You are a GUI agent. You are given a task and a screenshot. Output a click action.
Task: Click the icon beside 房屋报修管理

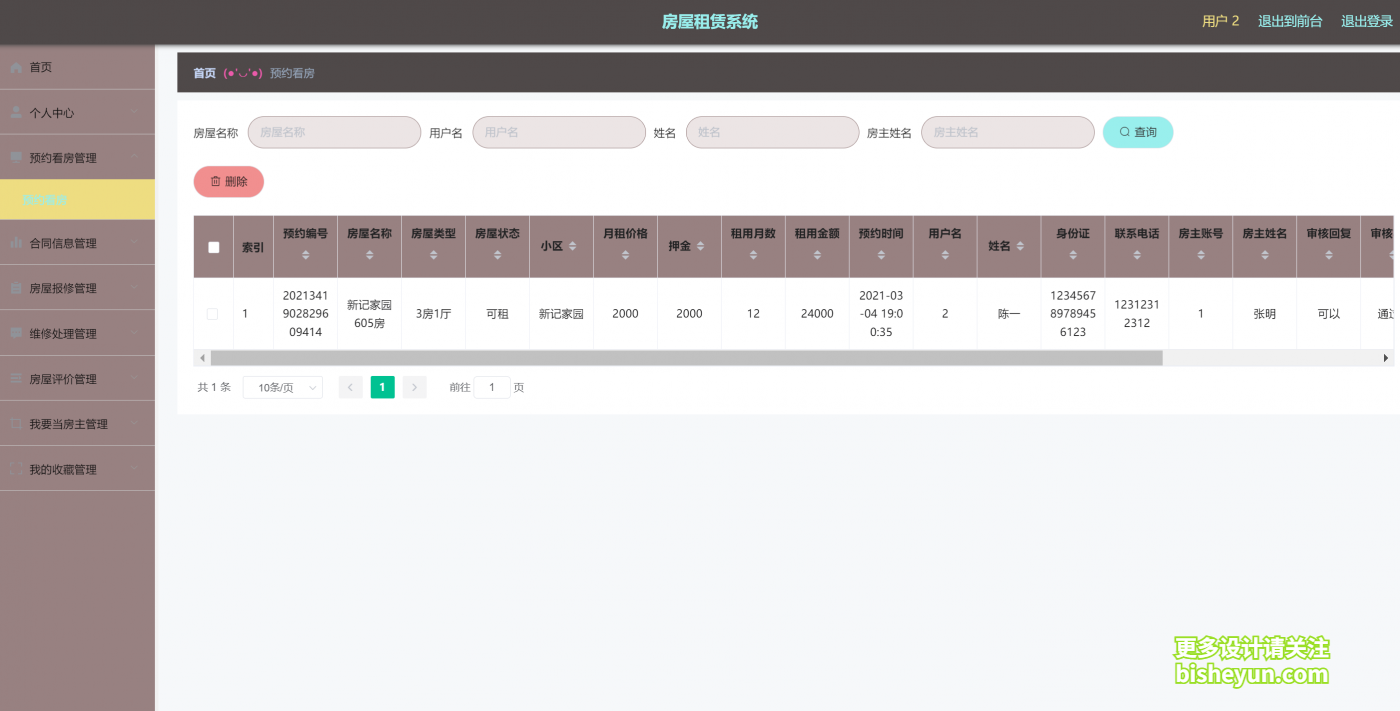(x=16, y=288)
